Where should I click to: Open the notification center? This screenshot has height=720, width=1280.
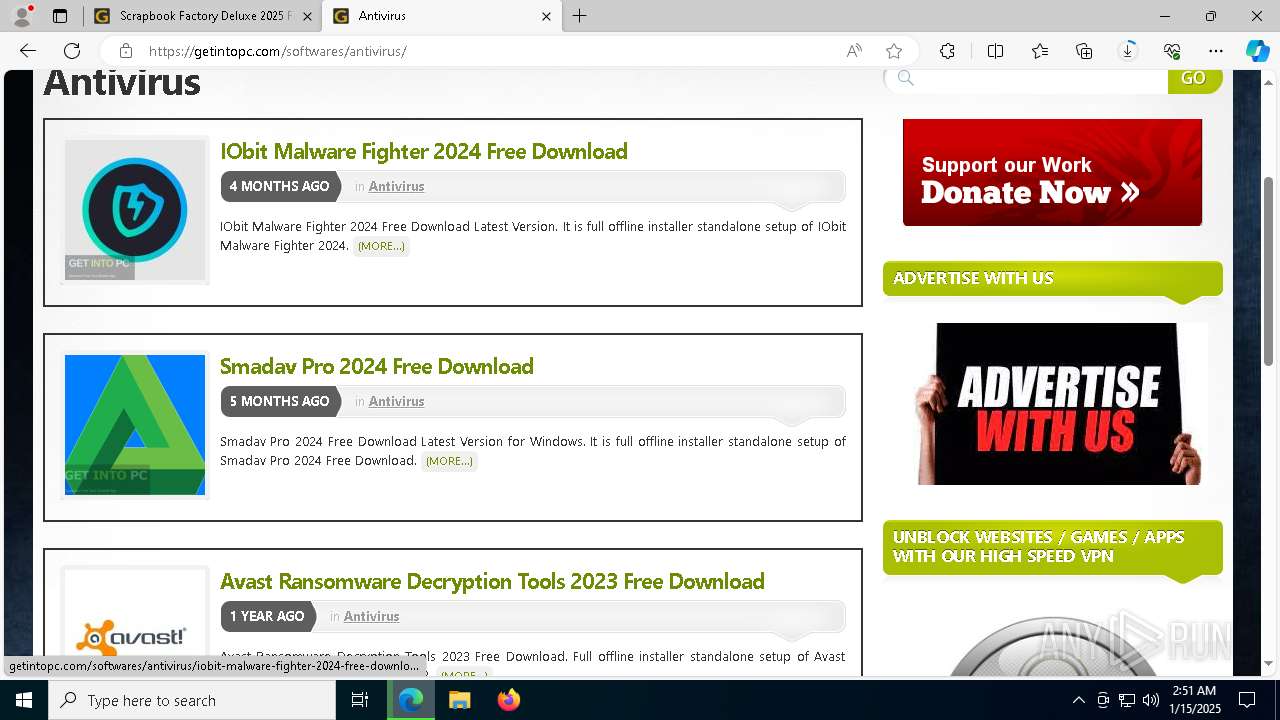(x=1247, y=700)
